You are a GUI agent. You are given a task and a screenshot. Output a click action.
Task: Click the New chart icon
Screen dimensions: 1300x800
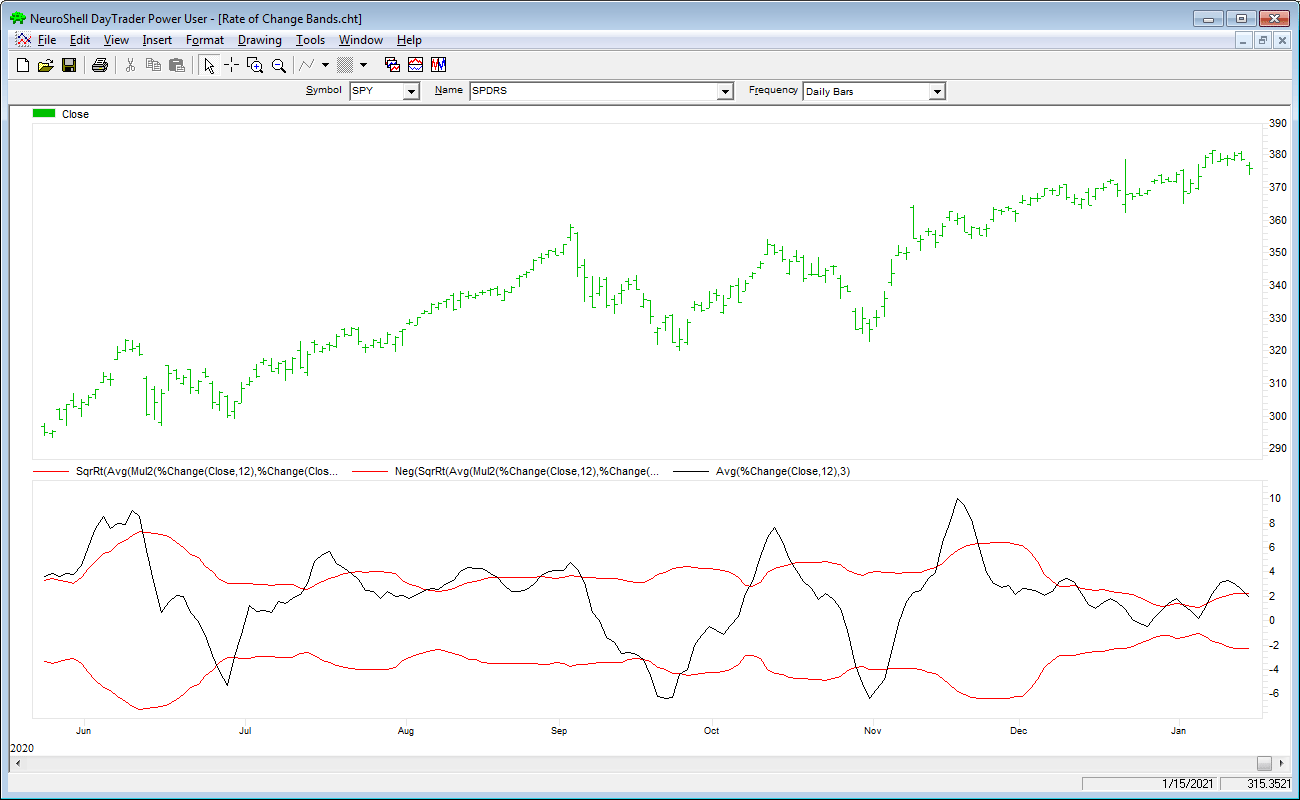(x=23, y=65)
